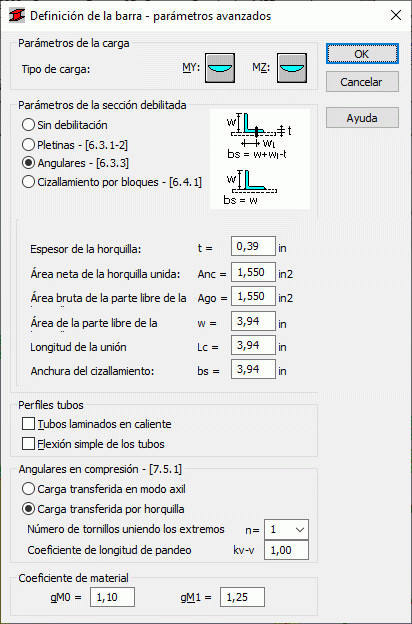The image size is (412, 624).
Task: Click the angle section diagram with bs = w+wl-t
Action: (x=260, y=137)
